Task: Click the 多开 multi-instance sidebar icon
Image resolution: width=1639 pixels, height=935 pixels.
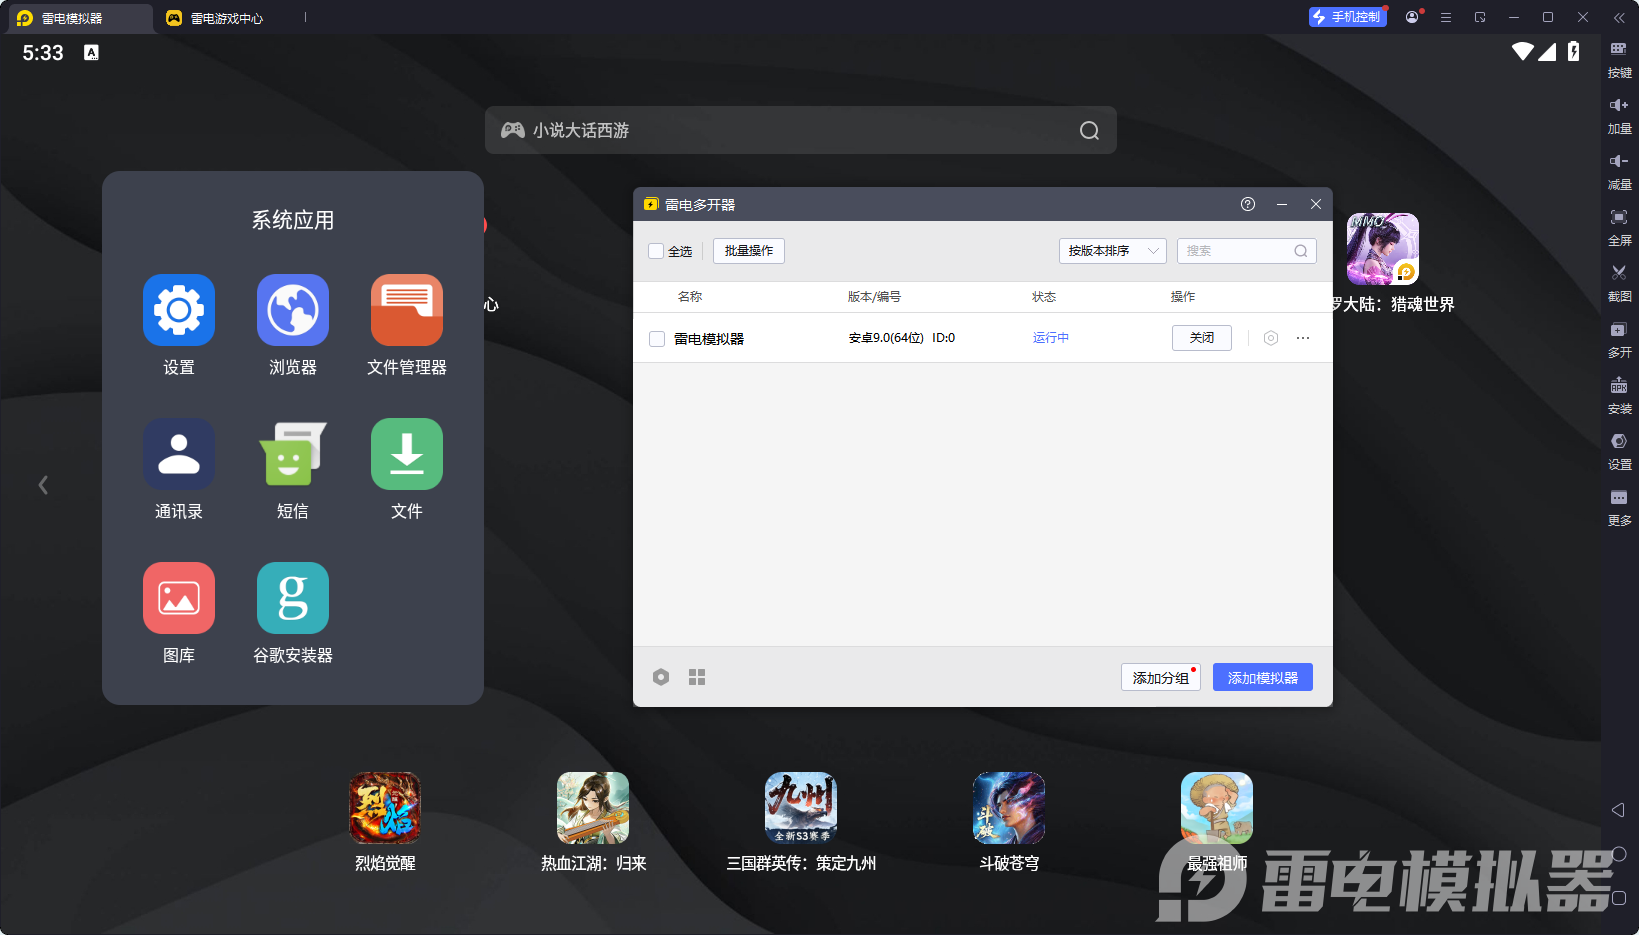Action: click(x=1618, y=330)
